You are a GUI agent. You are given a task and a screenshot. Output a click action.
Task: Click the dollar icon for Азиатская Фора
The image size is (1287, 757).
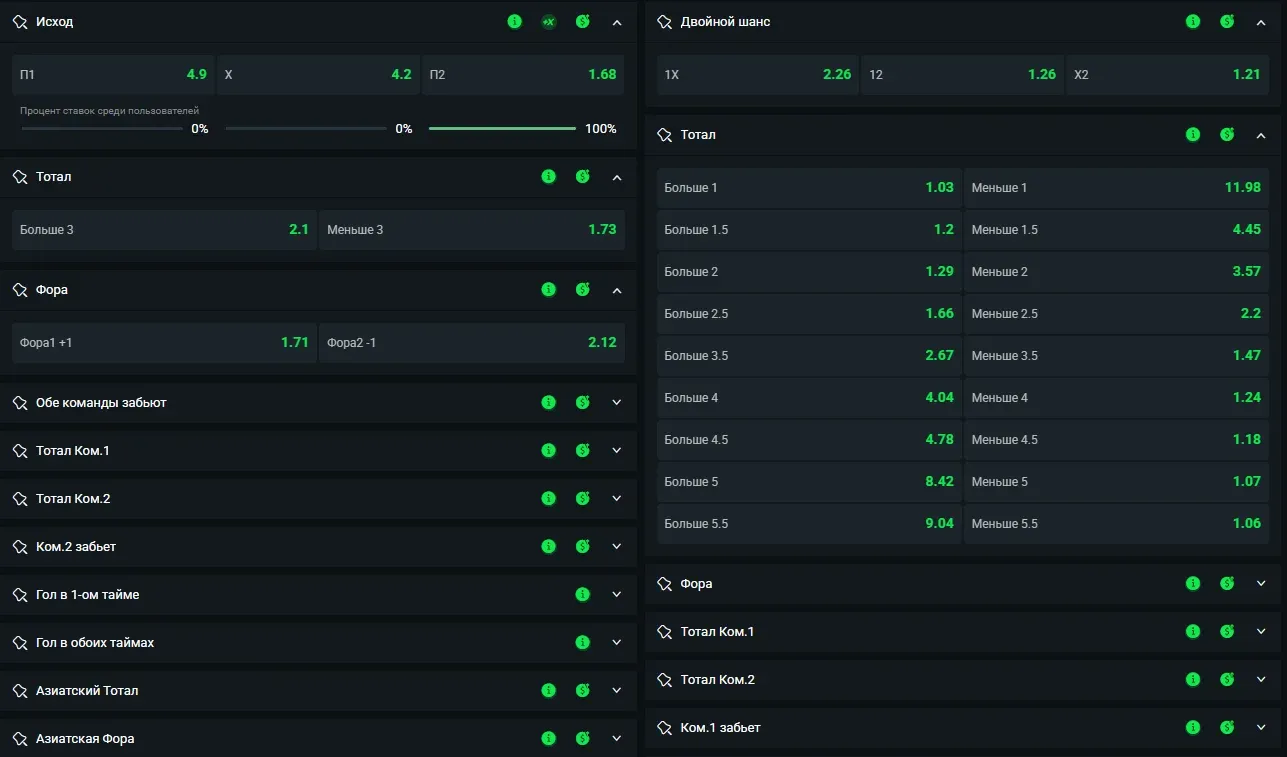(583, 739)
